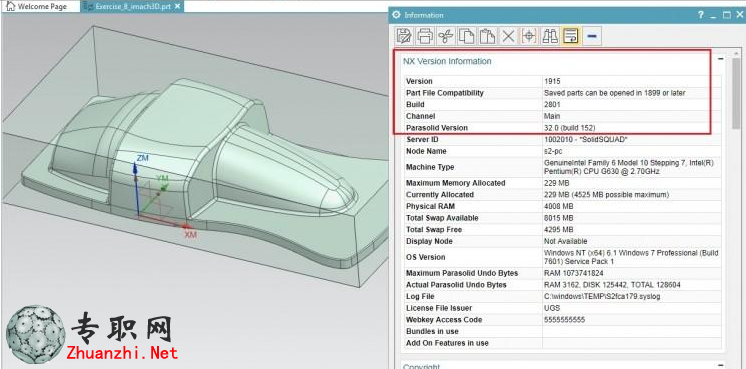
Task: Click the Build value 2801
Action: (552, 105)
